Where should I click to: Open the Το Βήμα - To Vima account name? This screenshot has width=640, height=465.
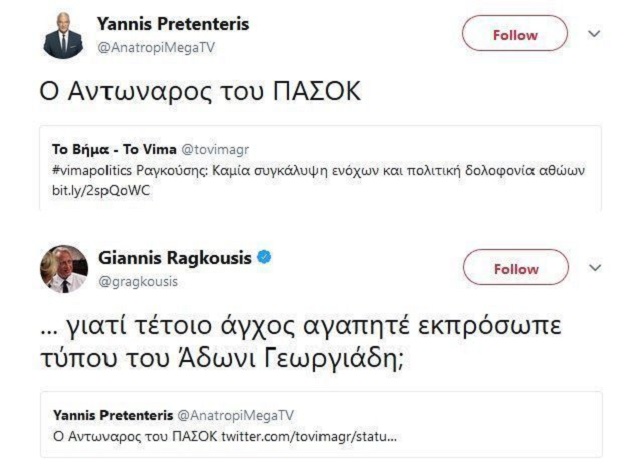(x=114, y=150)
